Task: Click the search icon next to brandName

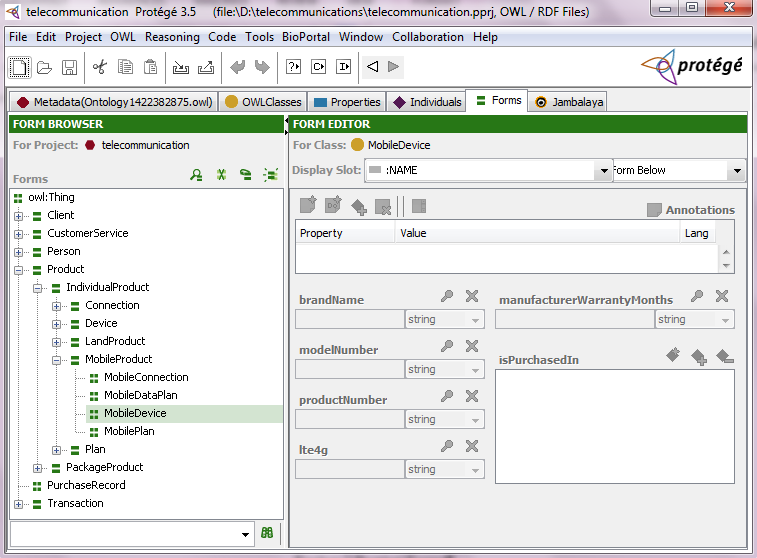Action: point(447,296)
